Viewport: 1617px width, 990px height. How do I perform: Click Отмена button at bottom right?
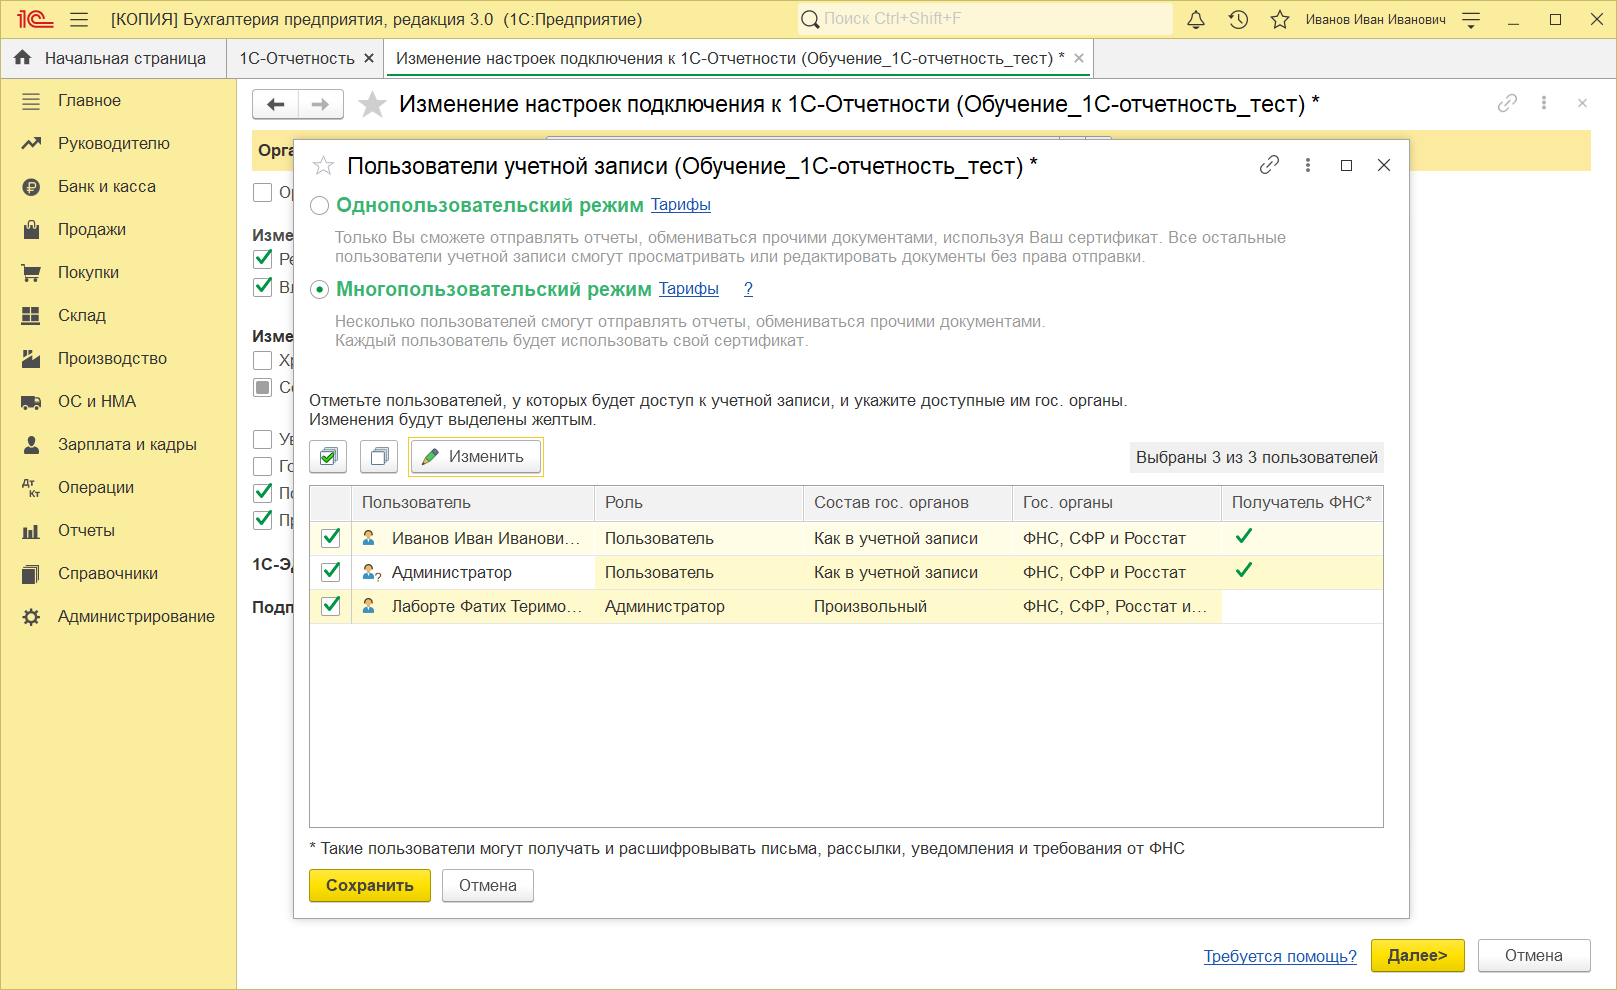click(x=1534, y=956)
